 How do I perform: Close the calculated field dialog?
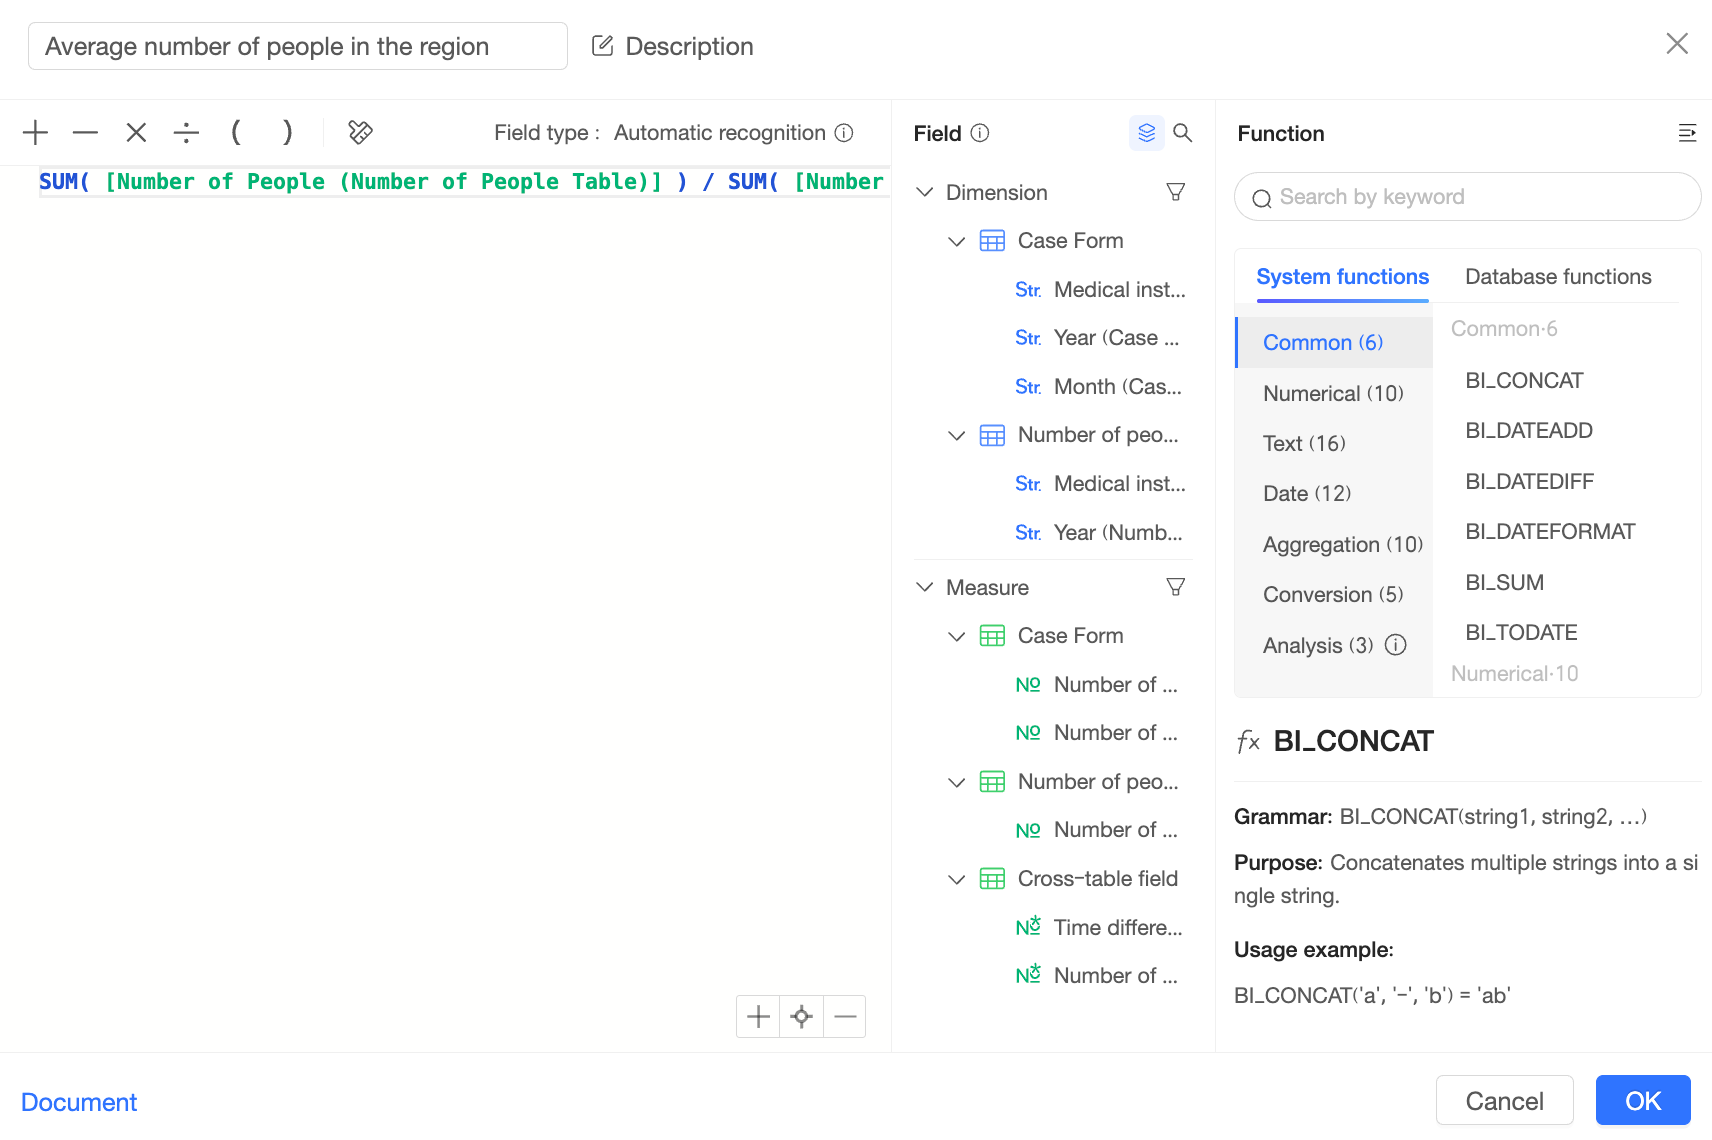(x=1677, y=43)
